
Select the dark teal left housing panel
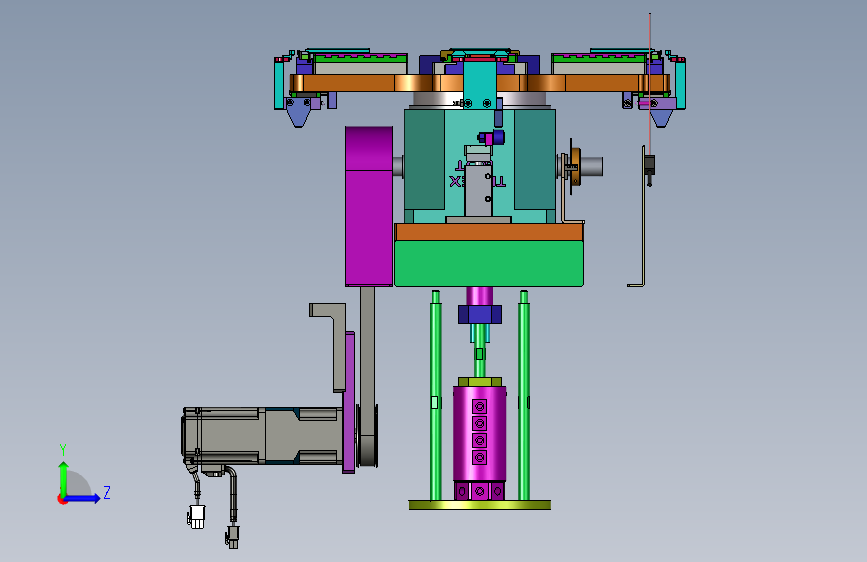coord(425,159)
